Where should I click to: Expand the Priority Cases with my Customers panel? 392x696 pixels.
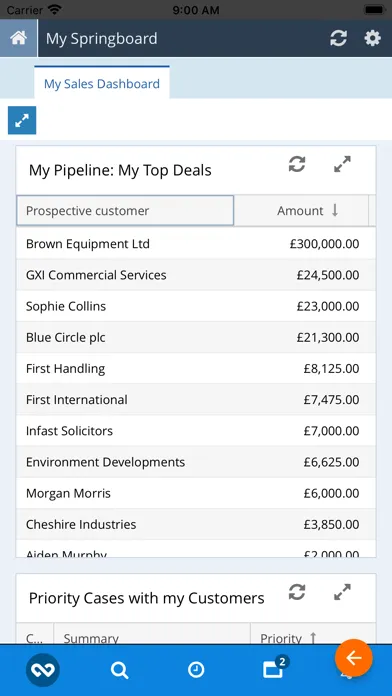pyautogui.click(x=342, y=592)
